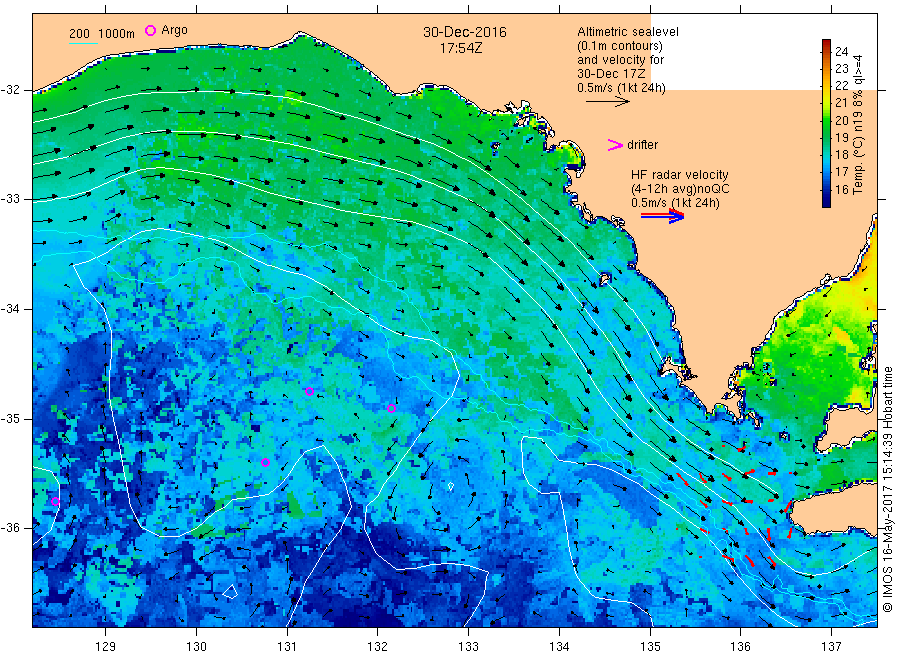Click the 137 longitude axis label
The width and height of the screenshot is (900, 660).
[831, 647]
